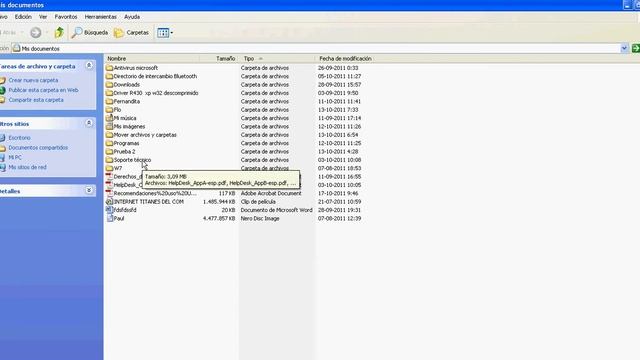Click Clip de película type text
The width and height of the screenshot is (640, 360).
(x=258, y=202)
